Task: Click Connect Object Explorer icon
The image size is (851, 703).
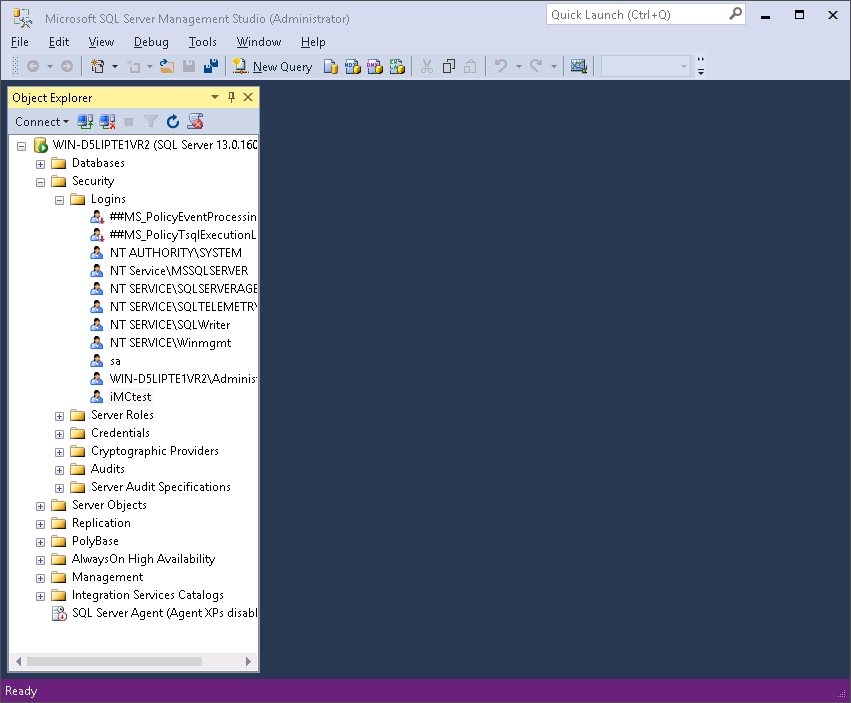Action: [85, 122]
